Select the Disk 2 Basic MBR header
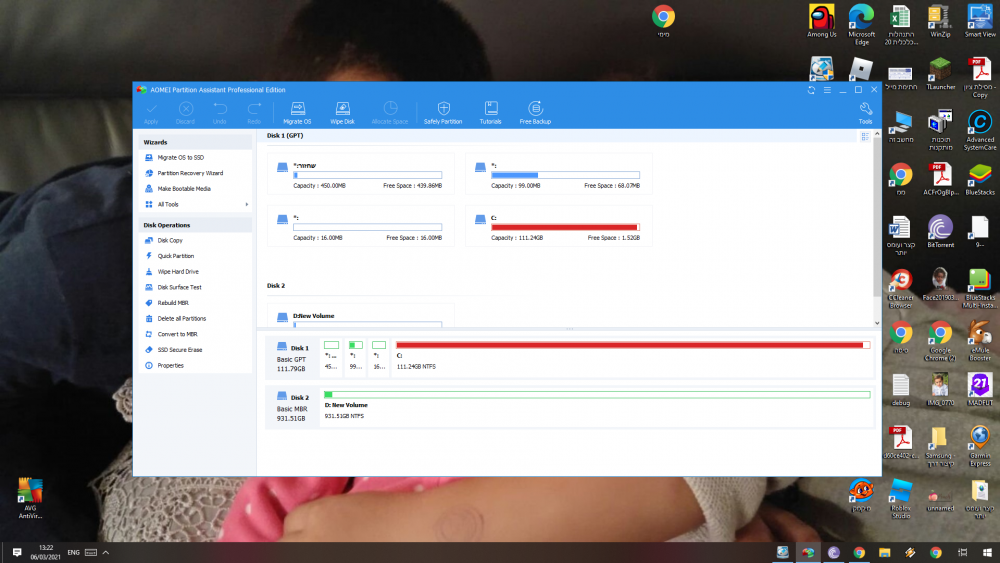The image size is (1000, 563). tap(291, 407)
